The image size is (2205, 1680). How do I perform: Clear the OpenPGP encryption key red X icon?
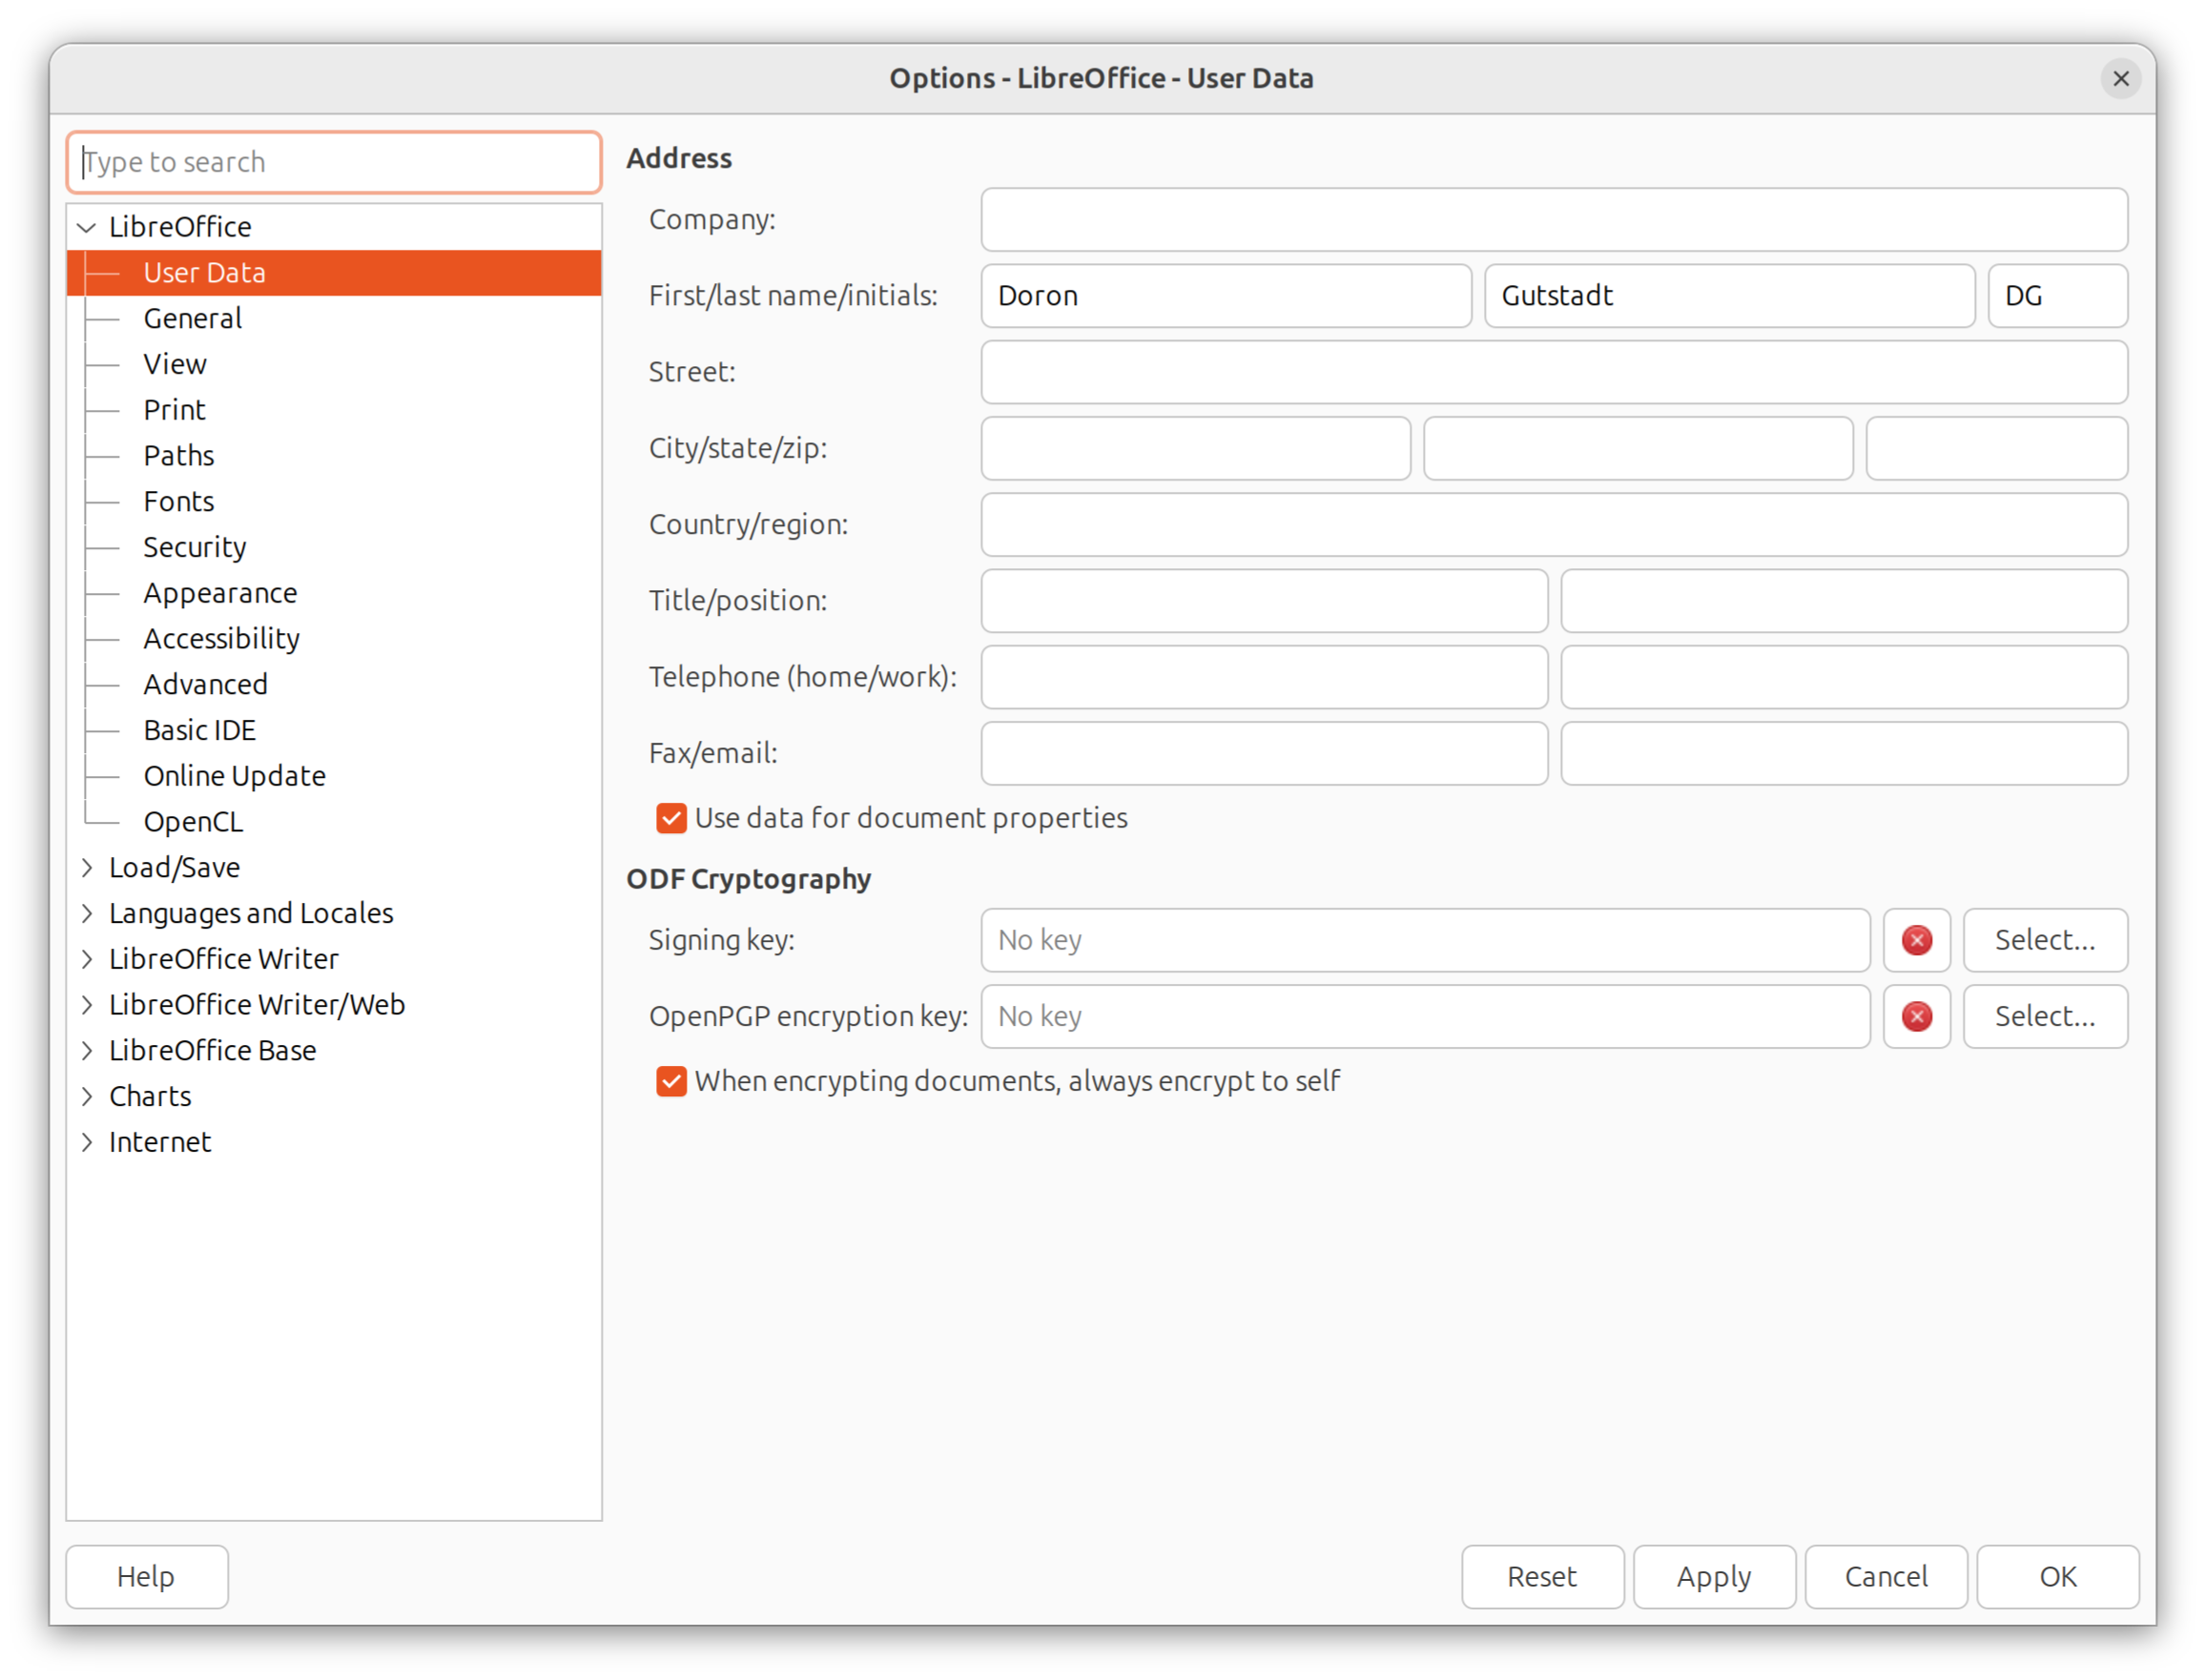[1916, 1016]
